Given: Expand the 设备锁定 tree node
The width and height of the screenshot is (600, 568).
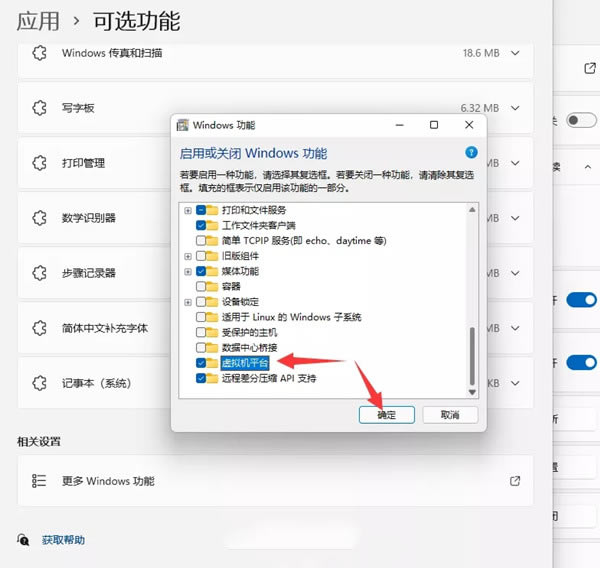Looking at the screenshot, I should (188, 302).
